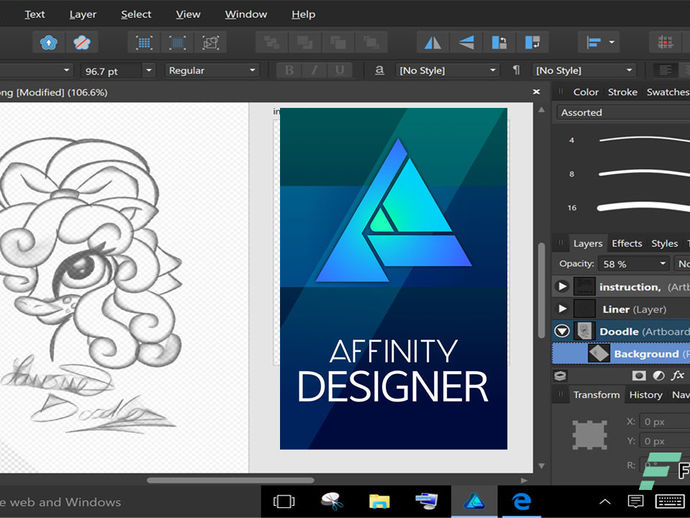
Task: Toggle Underline formatting
Action: click(339, 70)
